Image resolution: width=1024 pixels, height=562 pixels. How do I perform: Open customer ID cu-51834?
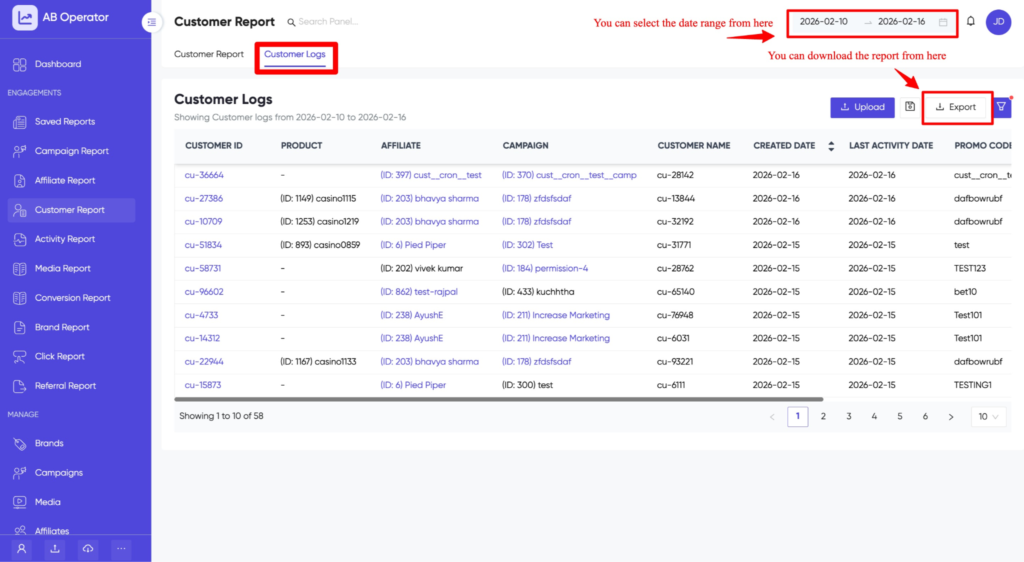[203, 245]
